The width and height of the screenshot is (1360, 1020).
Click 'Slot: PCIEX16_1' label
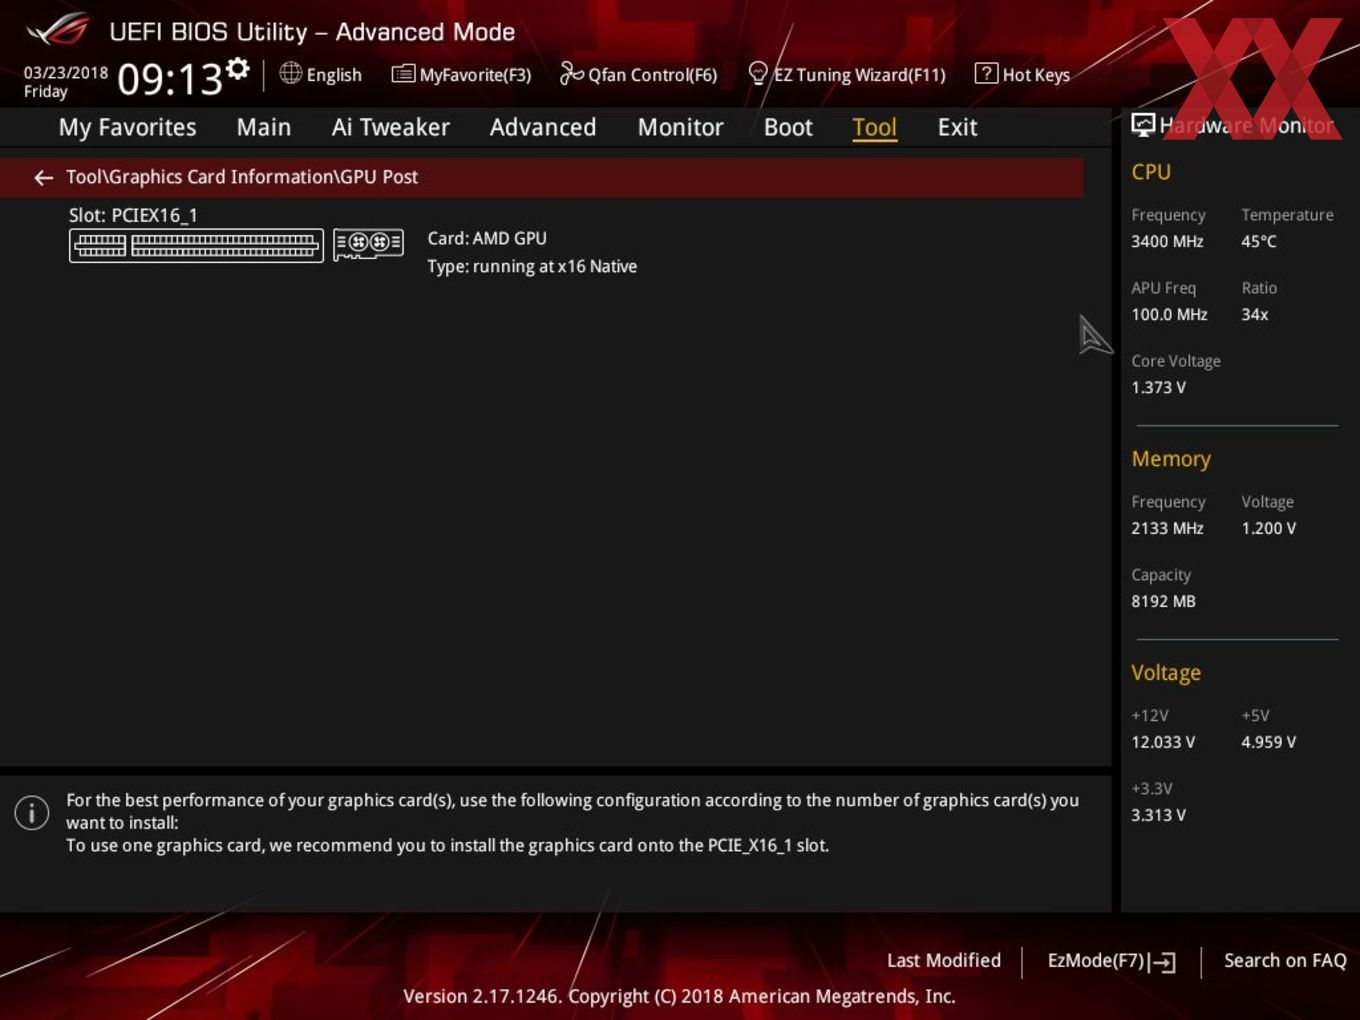(133, 215)
